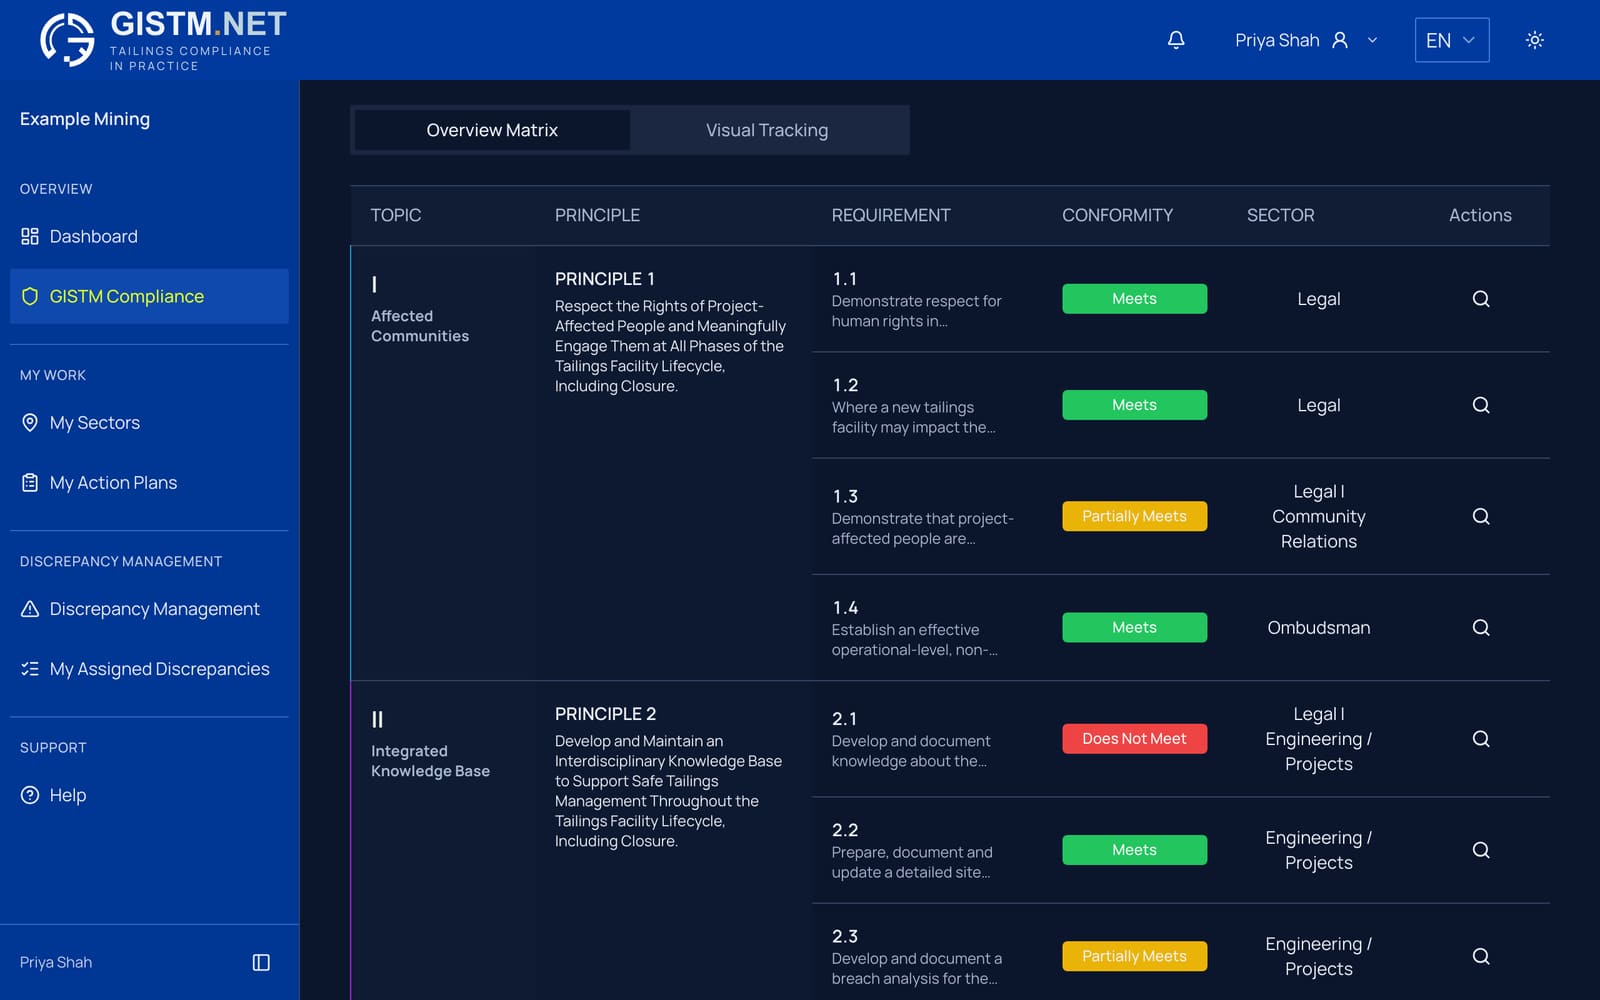1600x1000 pixels.
Task: Click the Ombudsman sector cell
Action: click(x=1319, y=627)
